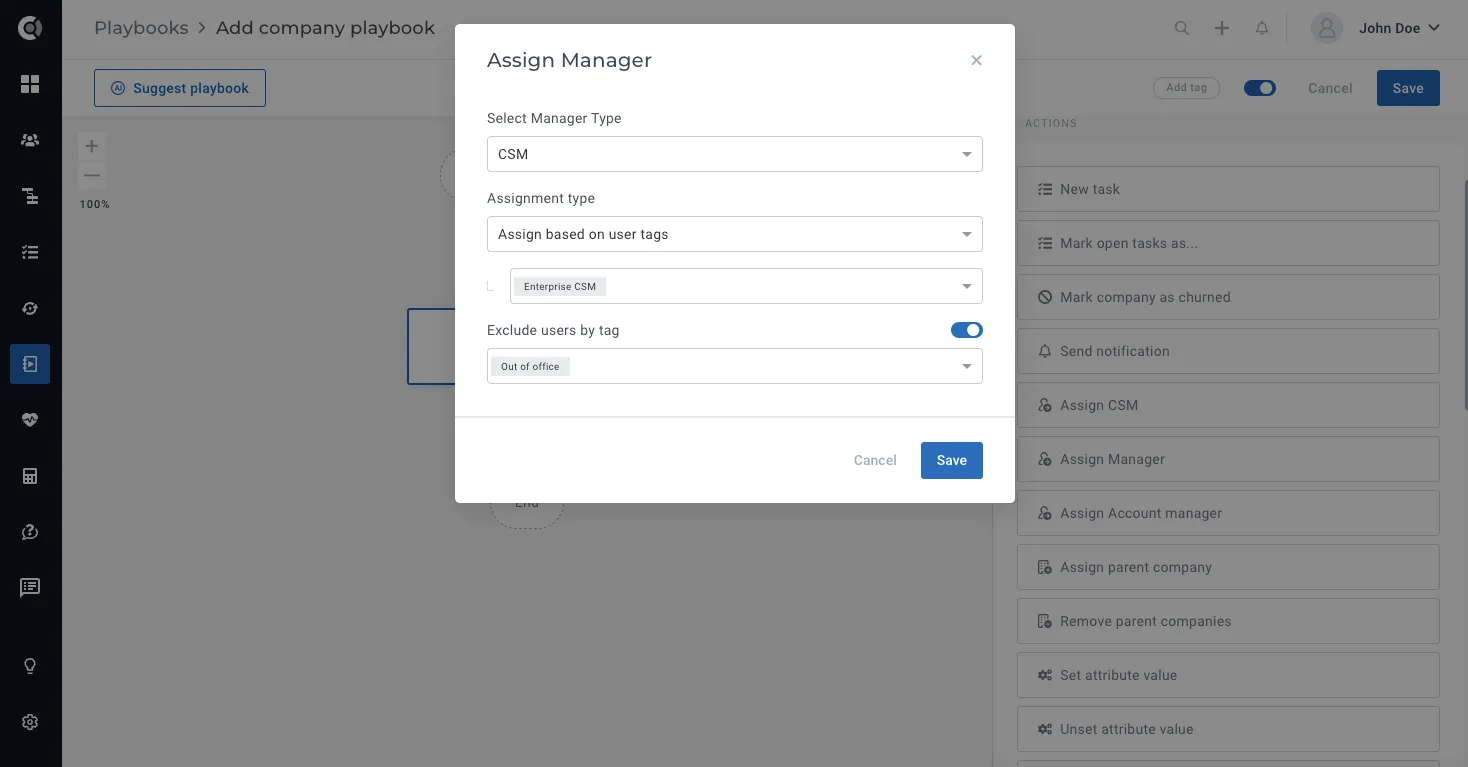
Task: Expand the Out of office exclusion dropdown
Action: pyautogui.click(x=735, y=366)
